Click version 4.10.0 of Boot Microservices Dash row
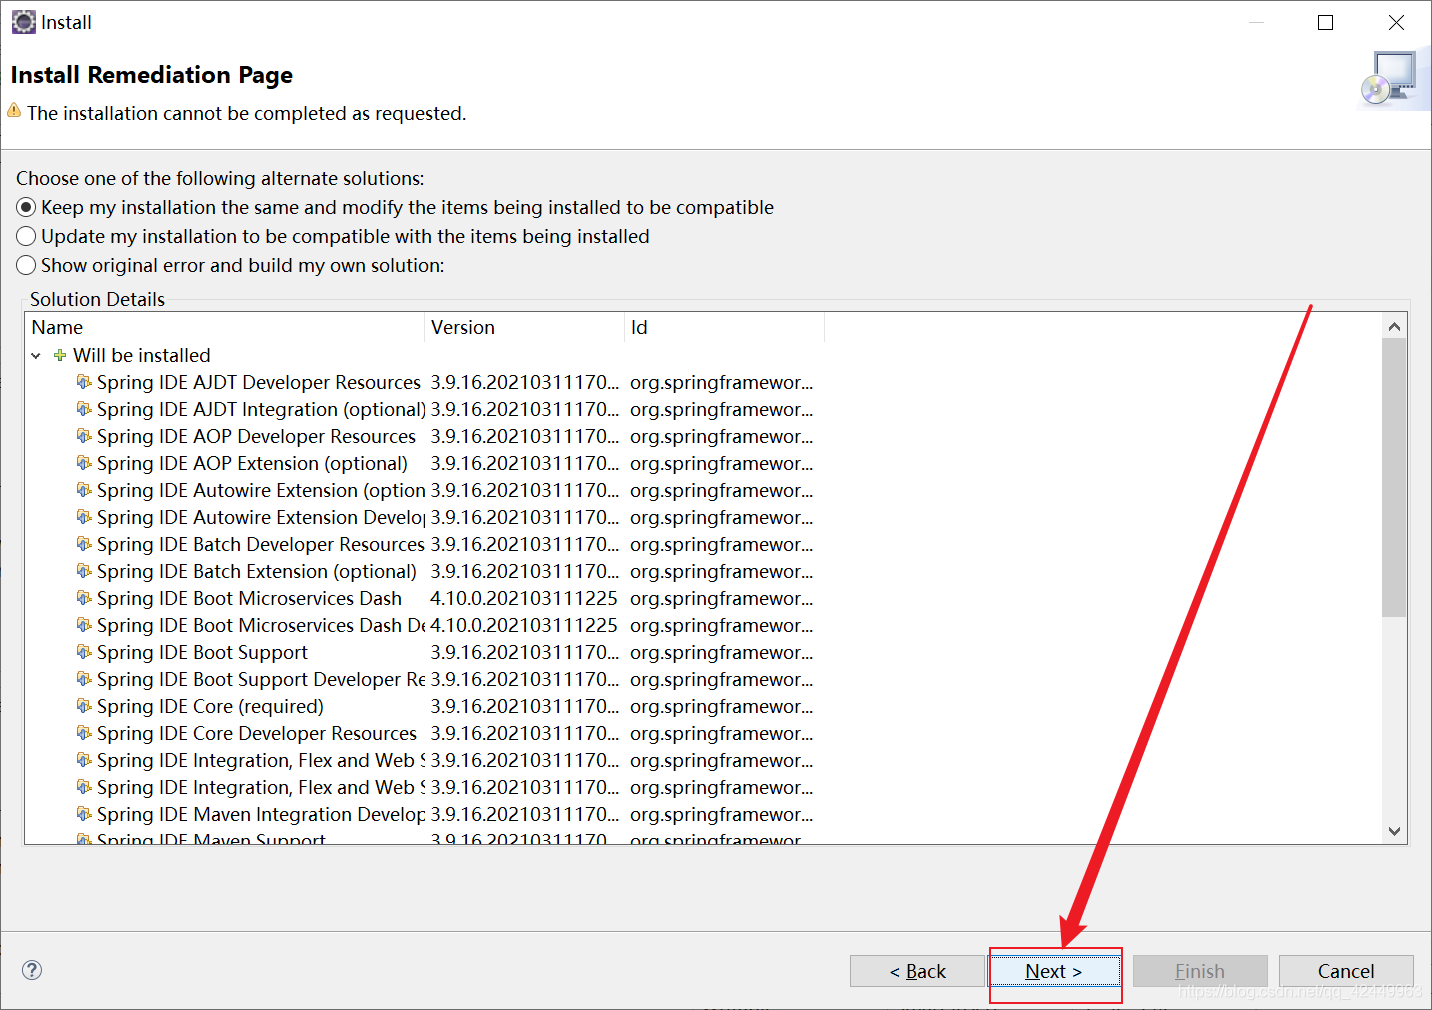The height and width of the screenshot is (1010, 1432). pos(524,598)
